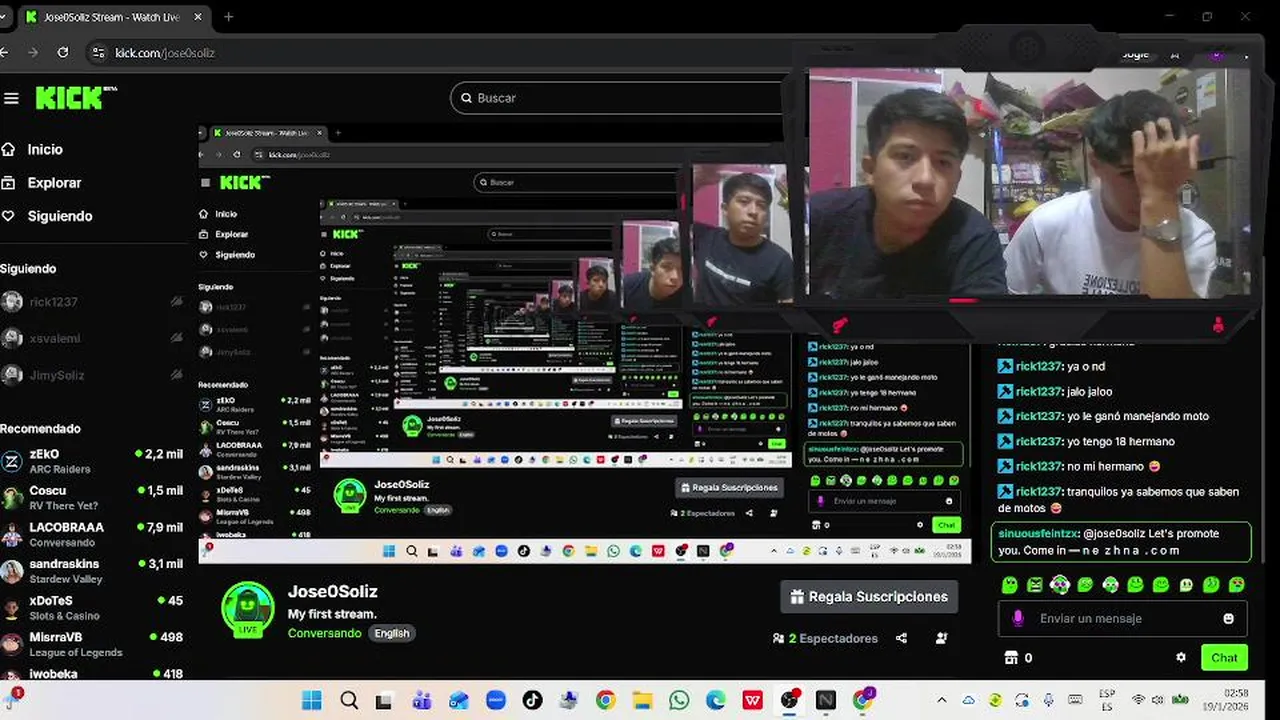Open the Kick hamburger sidebar menu
This screenshot has width=1280, height=720.
point(11,98)
